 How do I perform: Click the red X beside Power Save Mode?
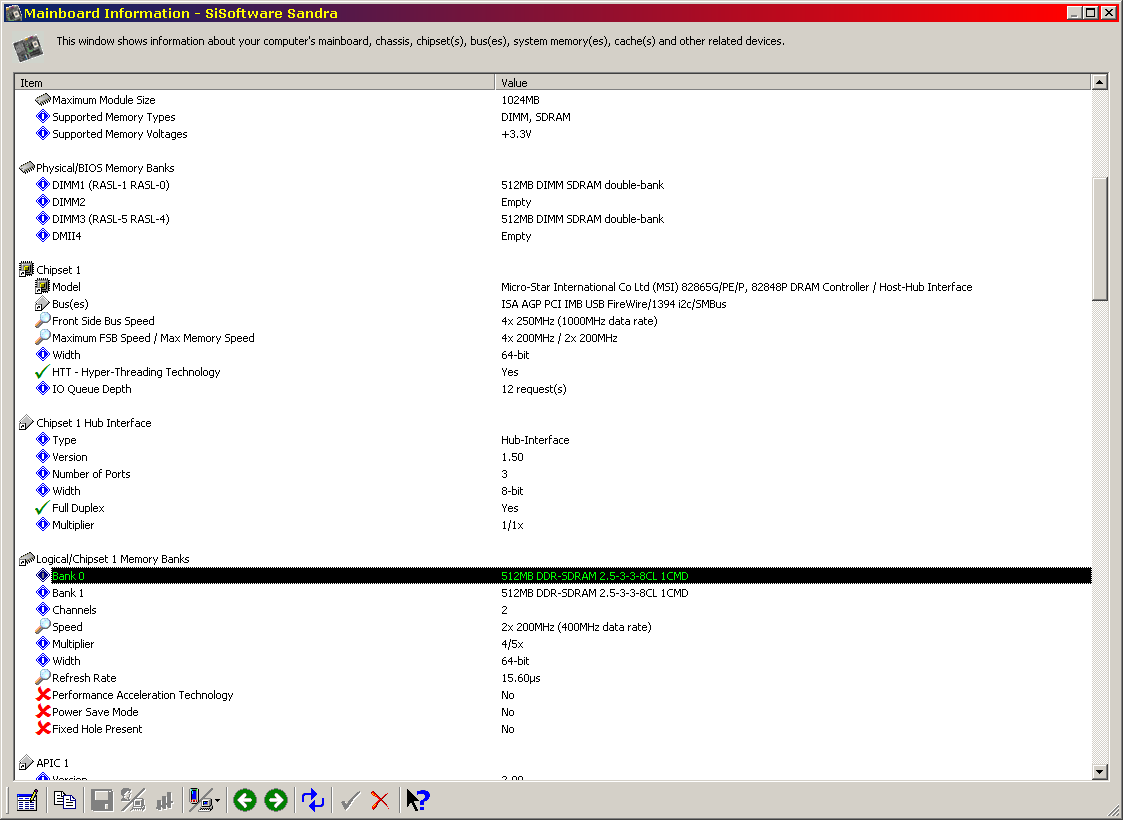[x=43, y=712]
